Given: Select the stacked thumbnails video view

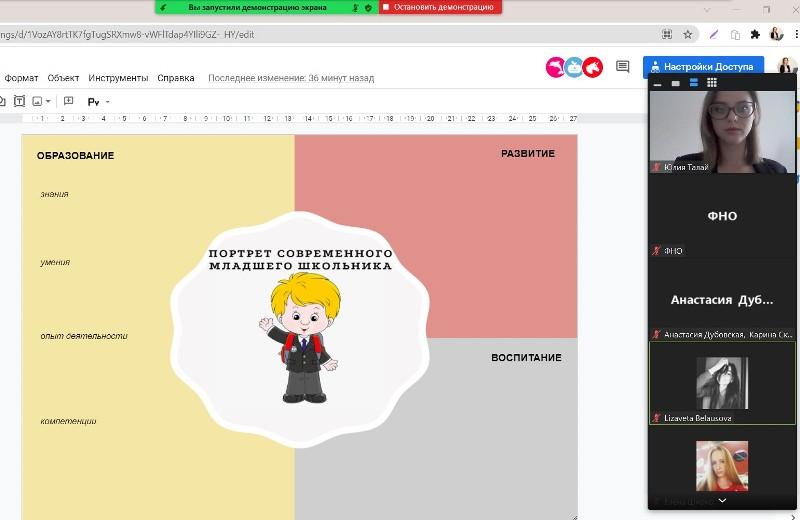Looking at the screenshot, I should [694, 83].
